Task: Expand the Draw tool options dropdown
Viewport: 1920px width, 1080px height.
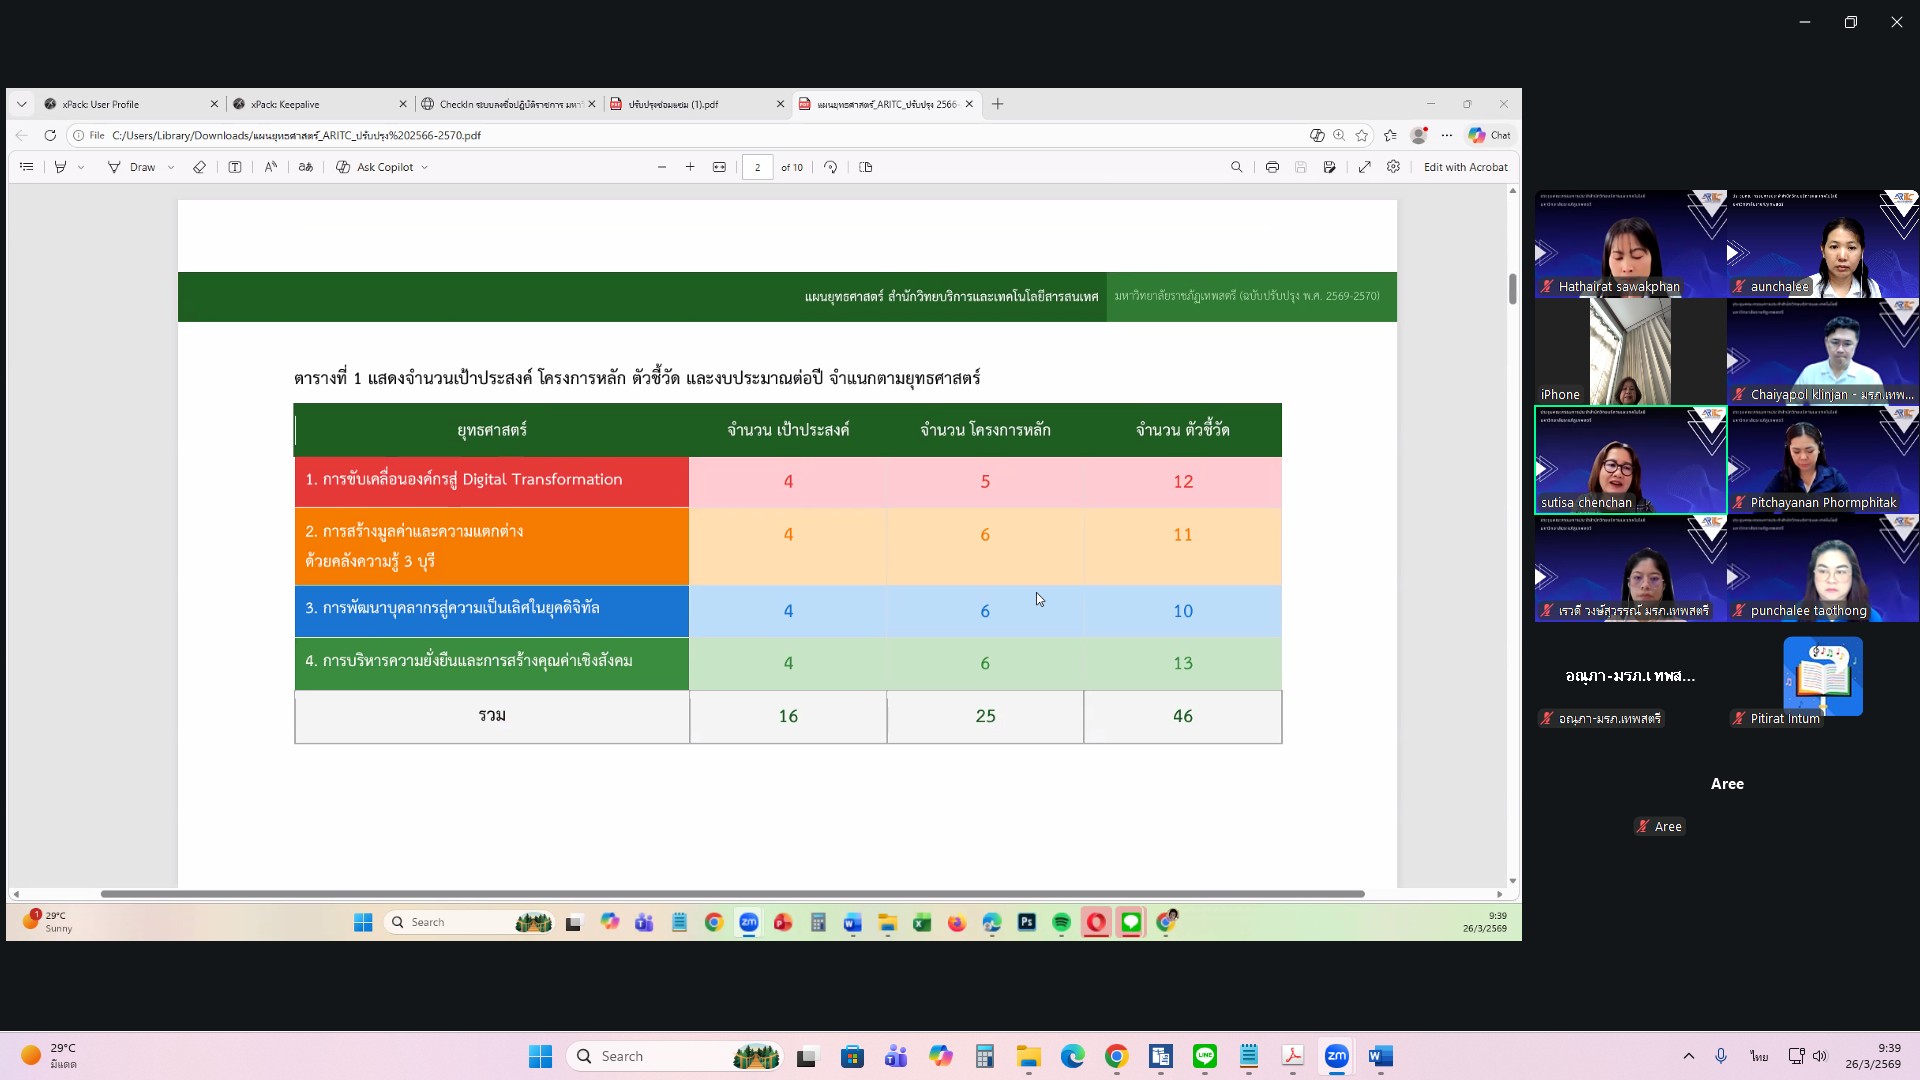Action: [171, 167]
